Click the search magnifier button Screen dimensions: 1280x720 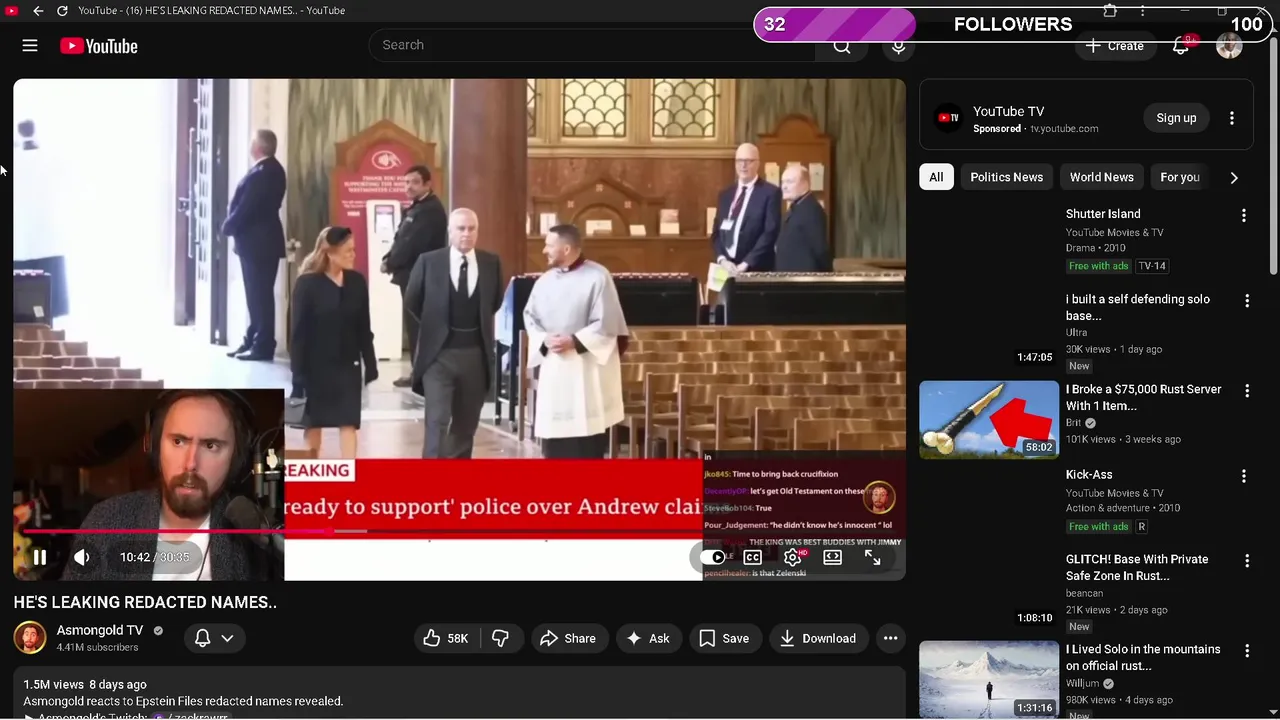point(842,46)
